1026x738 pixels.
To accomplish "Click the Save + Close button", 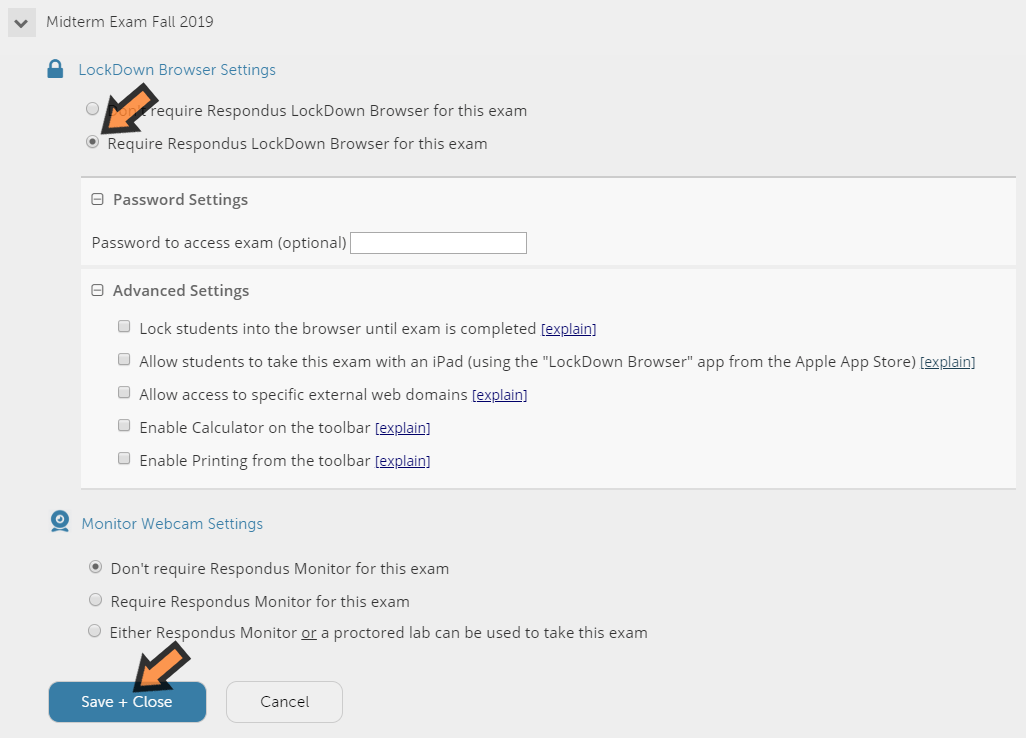I will [128, 702].
